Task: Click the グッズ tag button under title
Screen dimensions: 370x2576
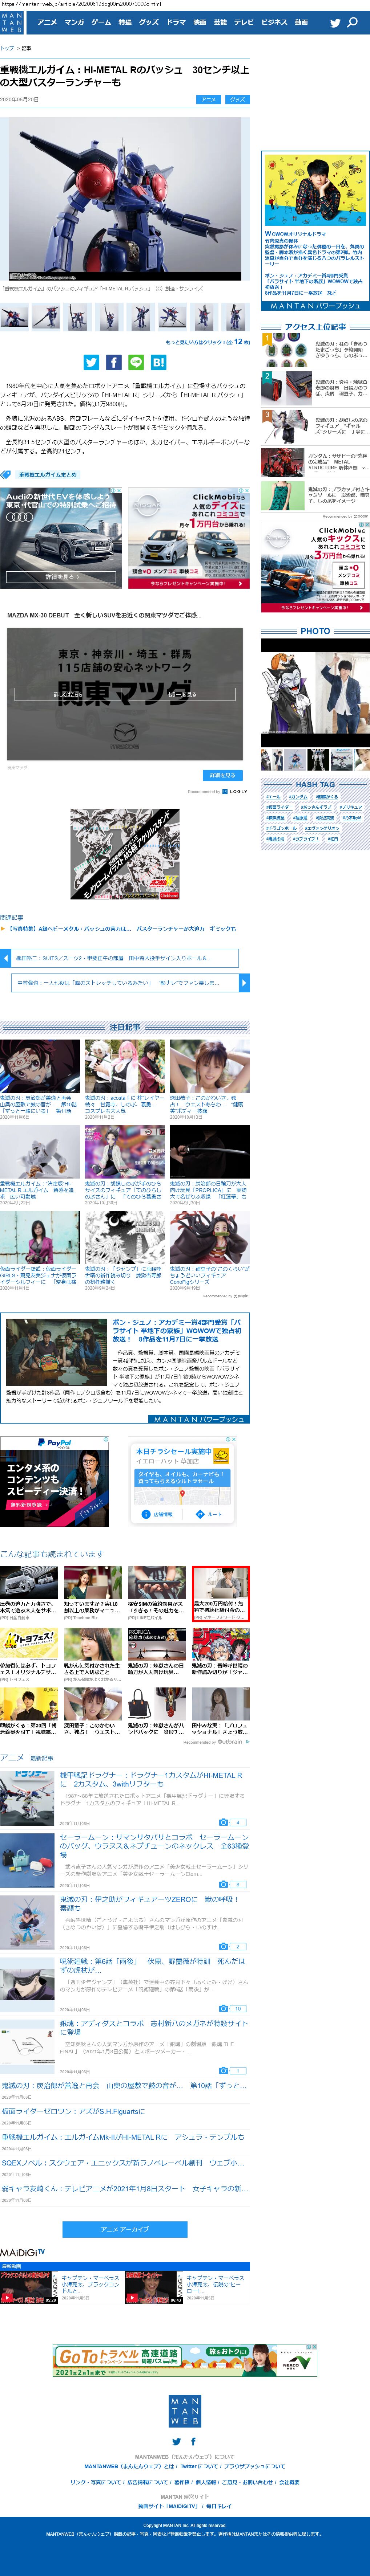Action: click(237, 100)
